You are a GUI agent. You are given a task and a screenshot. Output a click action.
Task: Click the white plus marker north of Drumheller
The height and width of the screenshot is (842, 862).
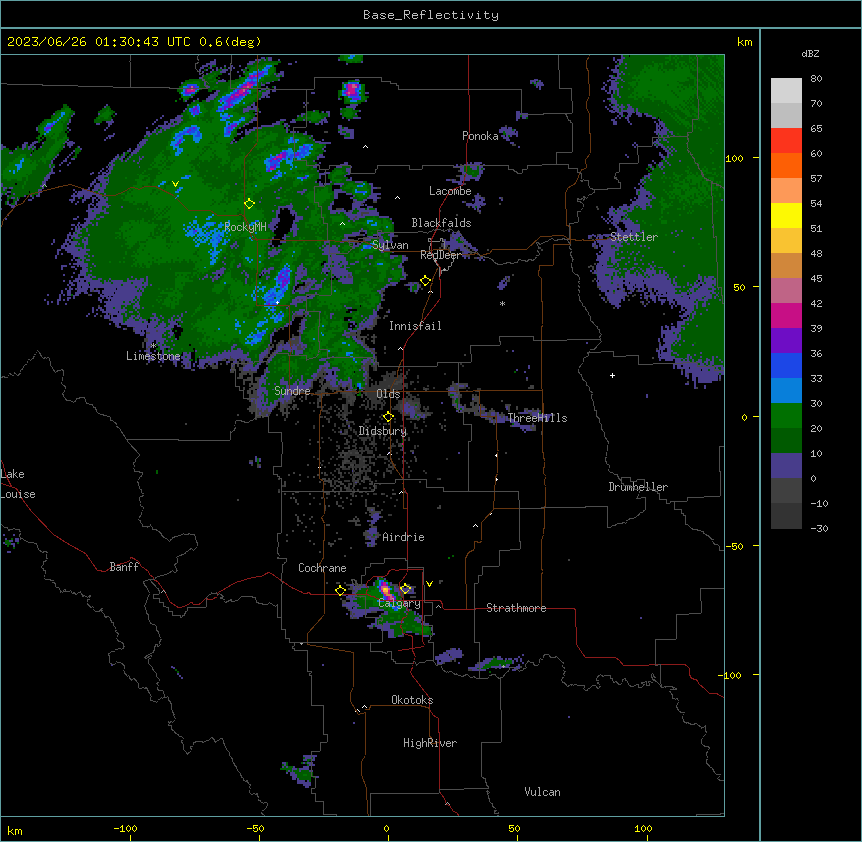(x=612, y=375)
